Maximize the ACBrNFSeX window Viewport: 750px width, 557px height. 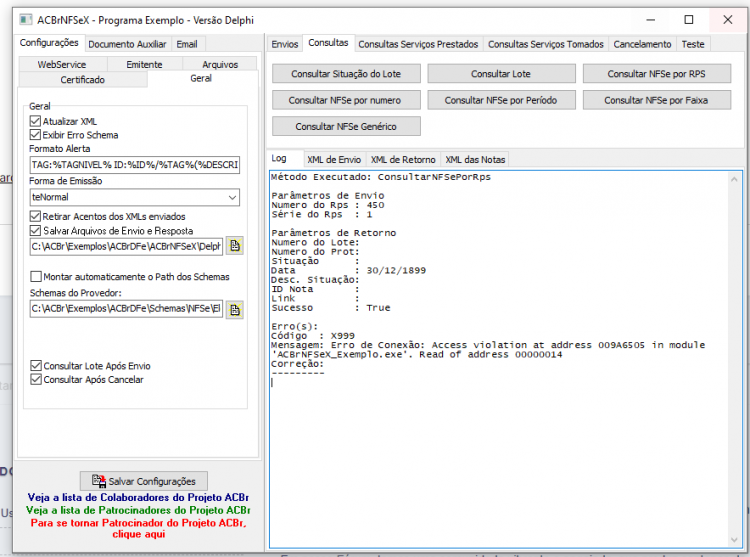tap(689, 20)
